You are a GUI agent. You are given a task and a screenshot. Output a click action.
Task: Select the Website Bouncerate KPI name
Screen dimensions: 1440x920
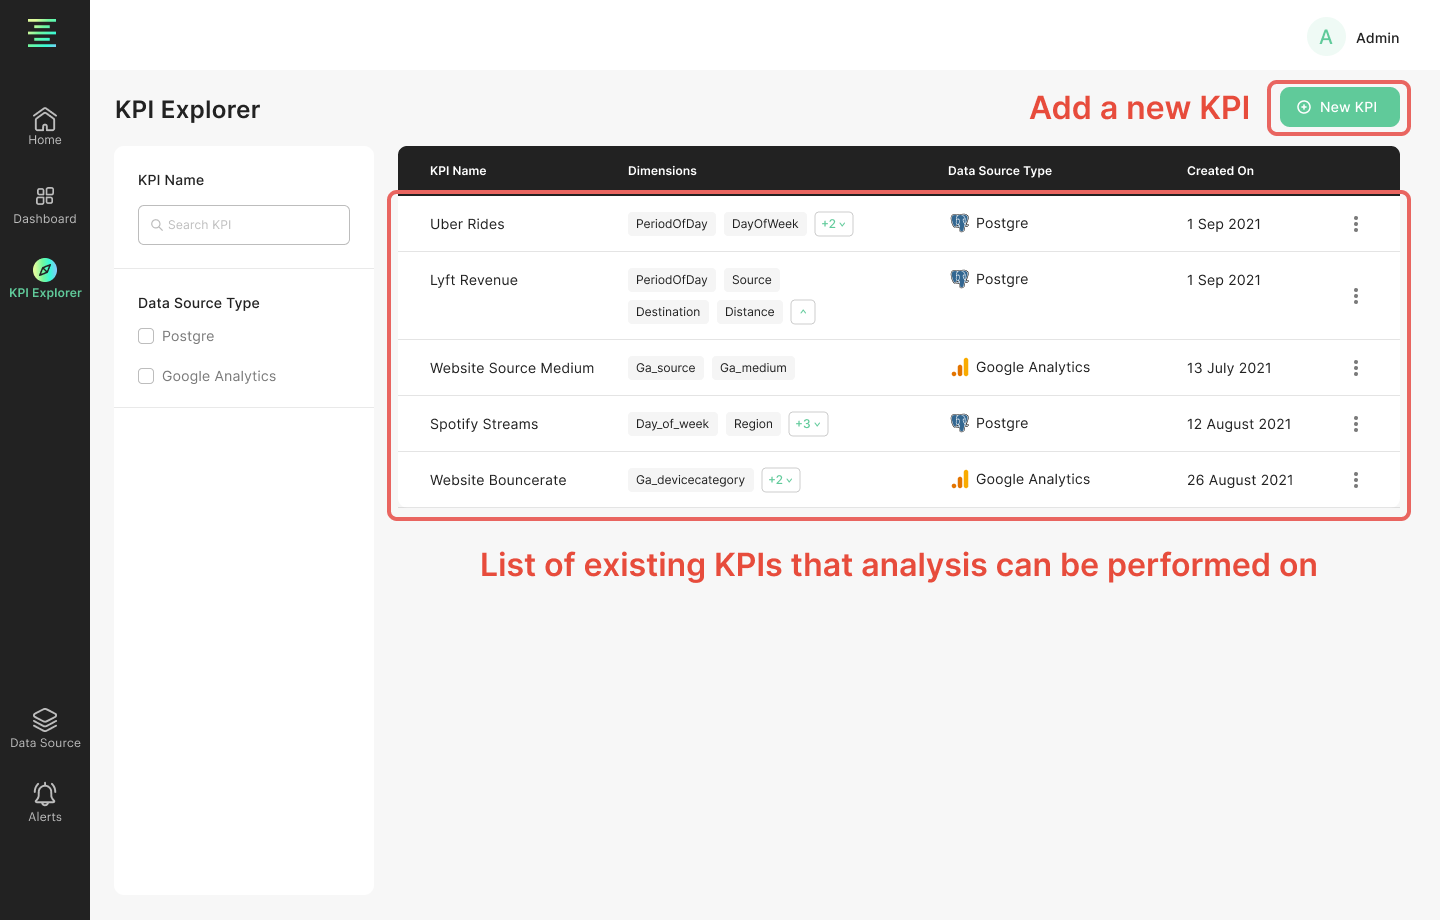(498, 480)
